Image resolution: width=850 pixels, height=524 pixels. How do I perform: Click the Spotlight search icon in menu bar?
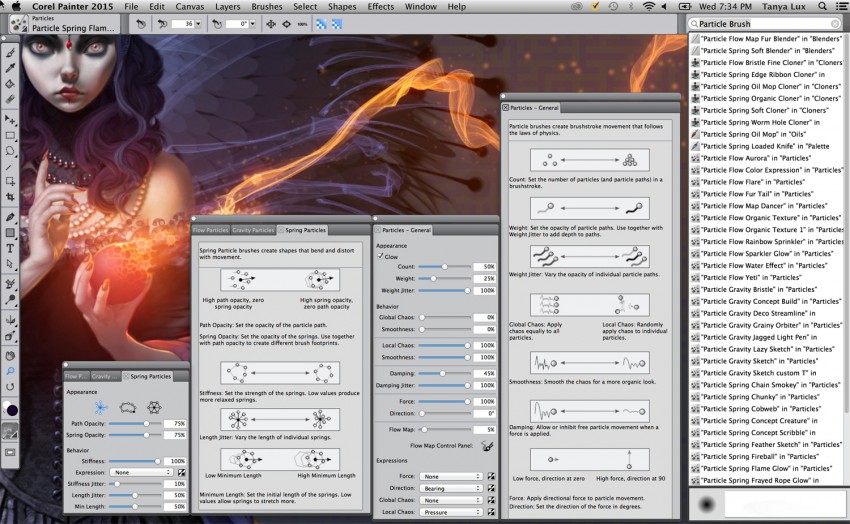pyautogui.click(x=822, y=7)
